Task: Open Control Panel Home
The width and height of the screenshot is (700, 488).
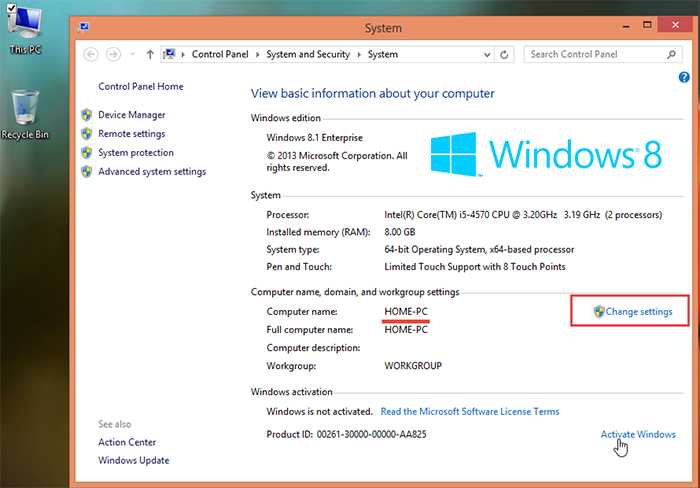Action: [141, 87]
